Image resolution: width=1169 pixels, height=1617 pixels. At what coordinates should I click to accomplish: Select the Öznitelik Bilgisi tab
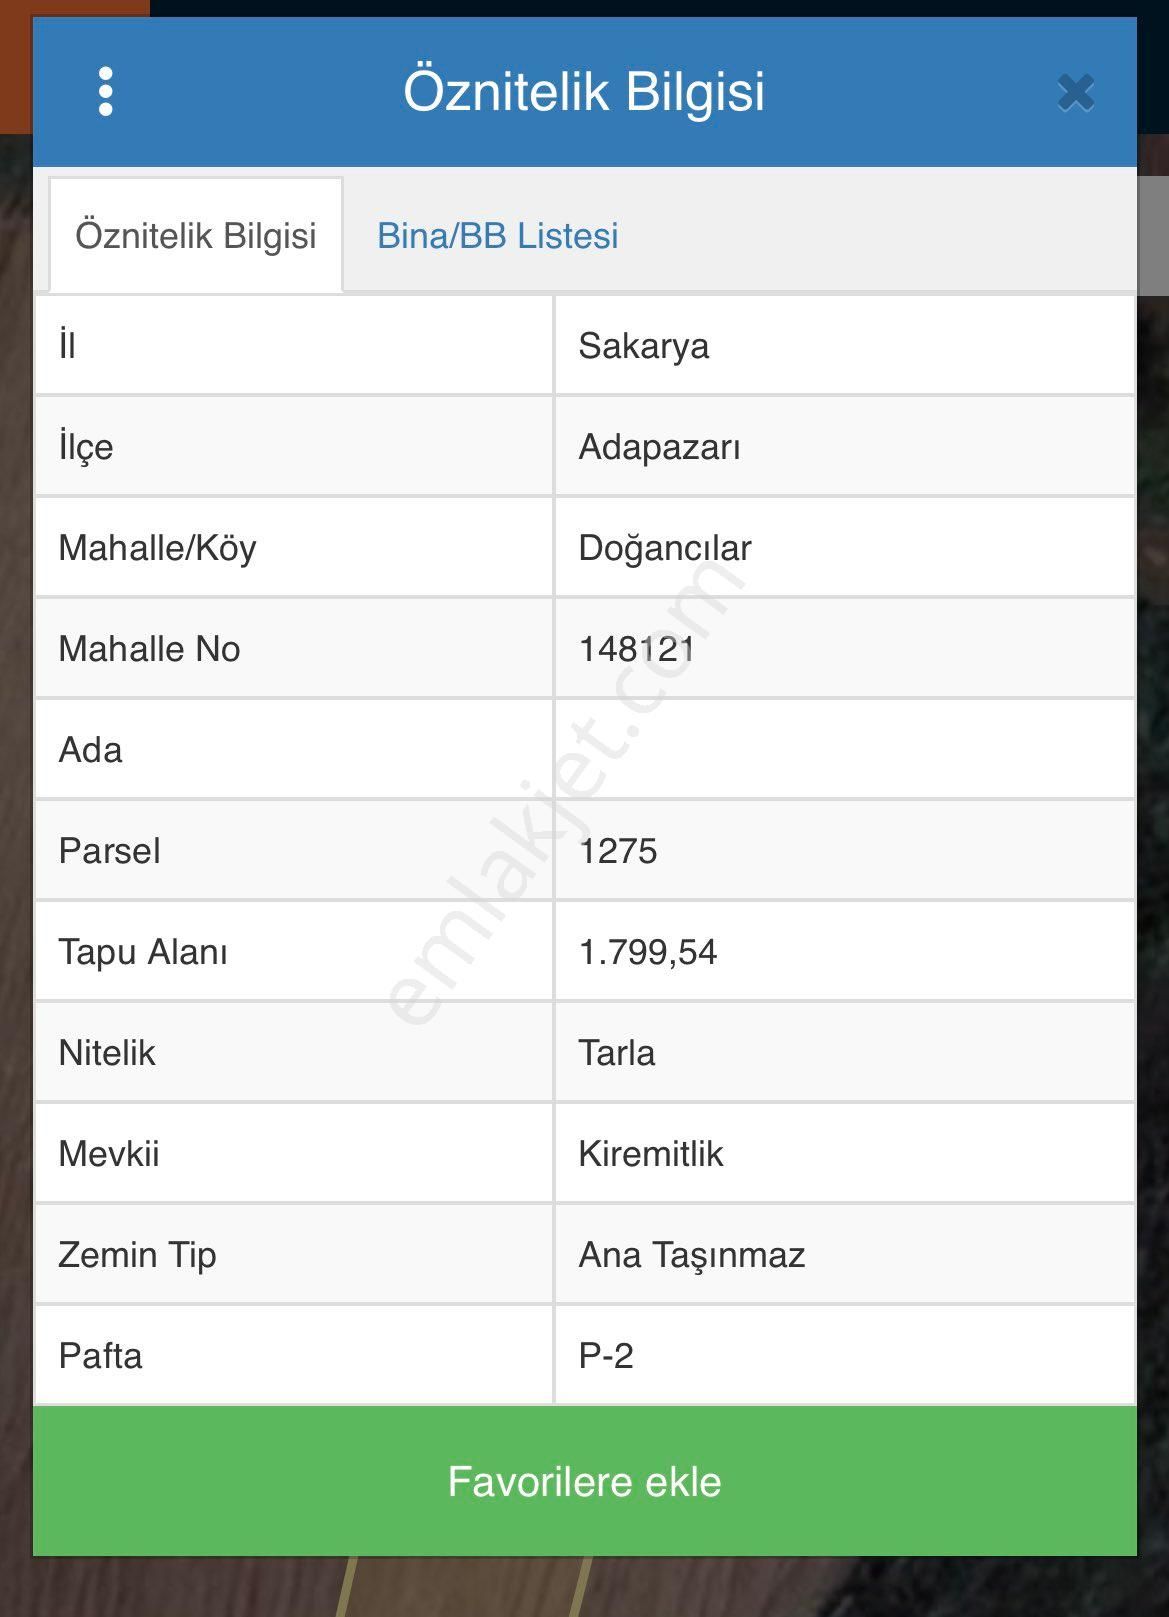[196, 236]
